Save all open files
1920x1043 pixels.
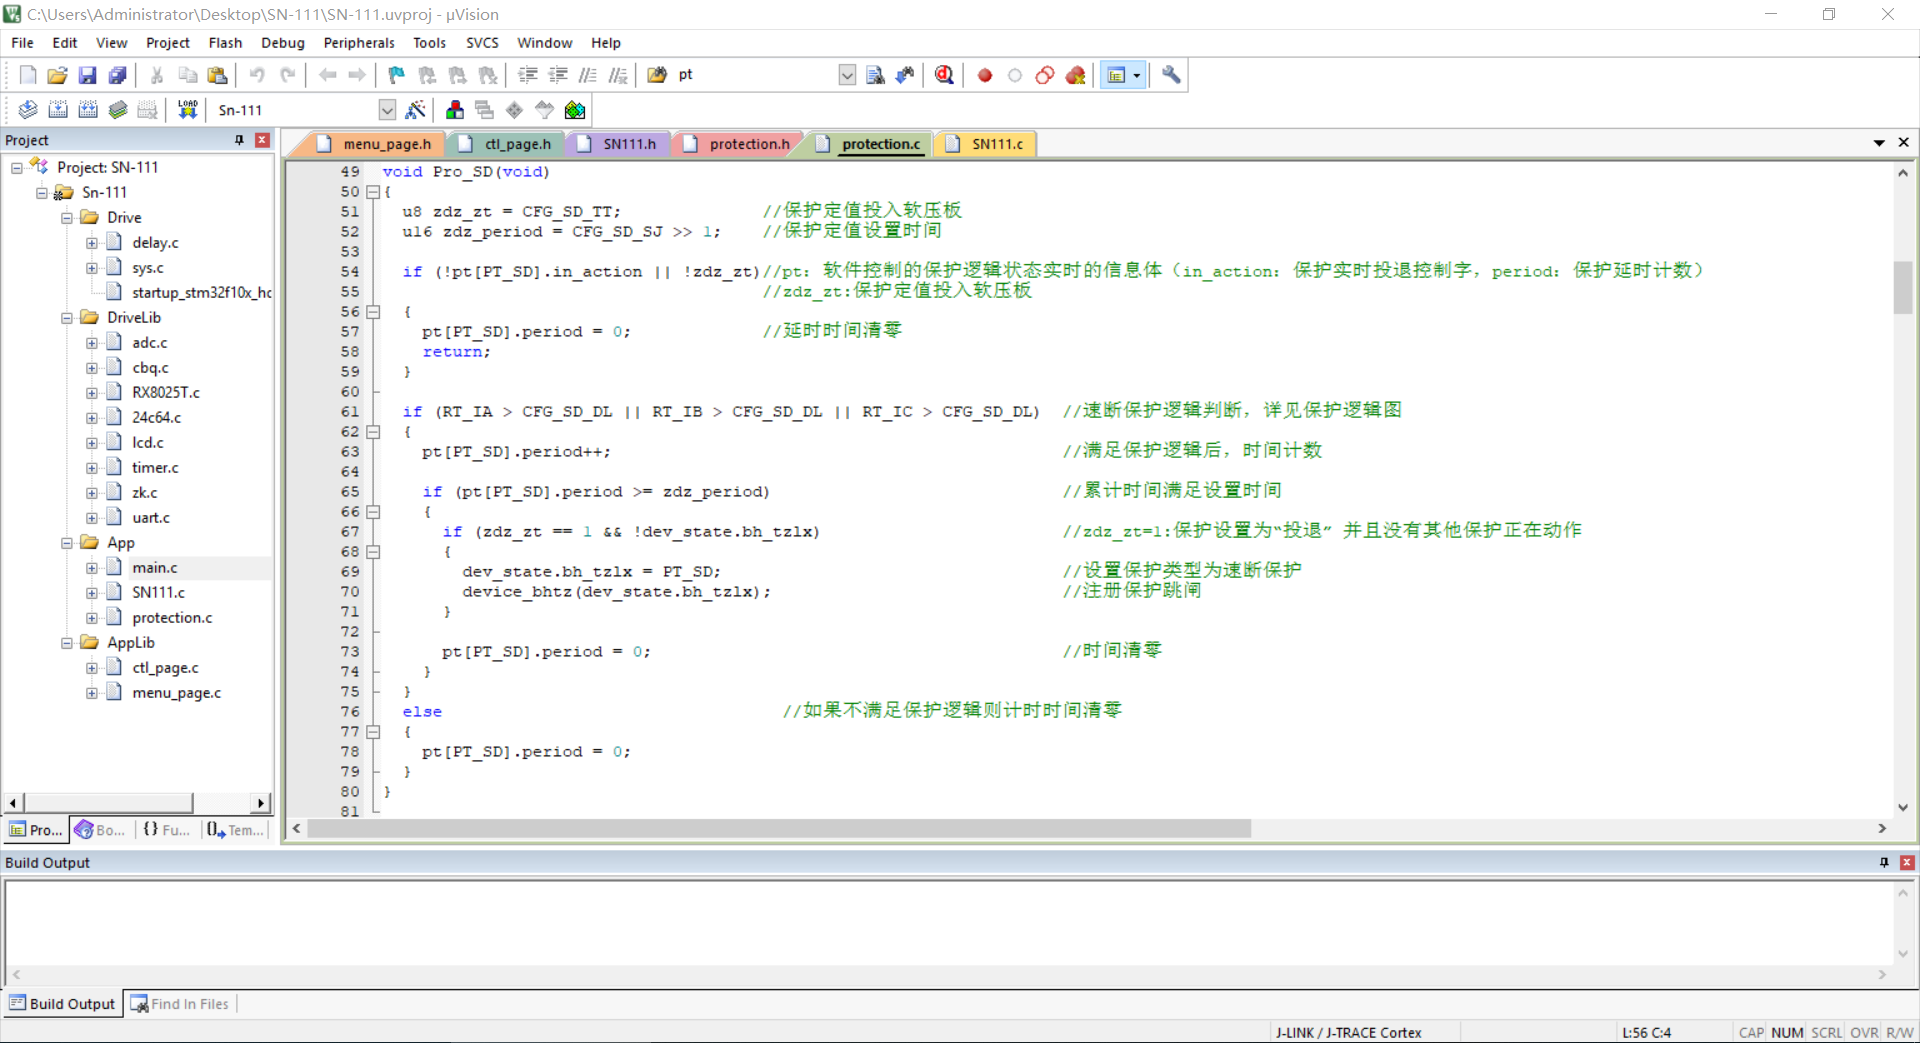click(118, 75)
